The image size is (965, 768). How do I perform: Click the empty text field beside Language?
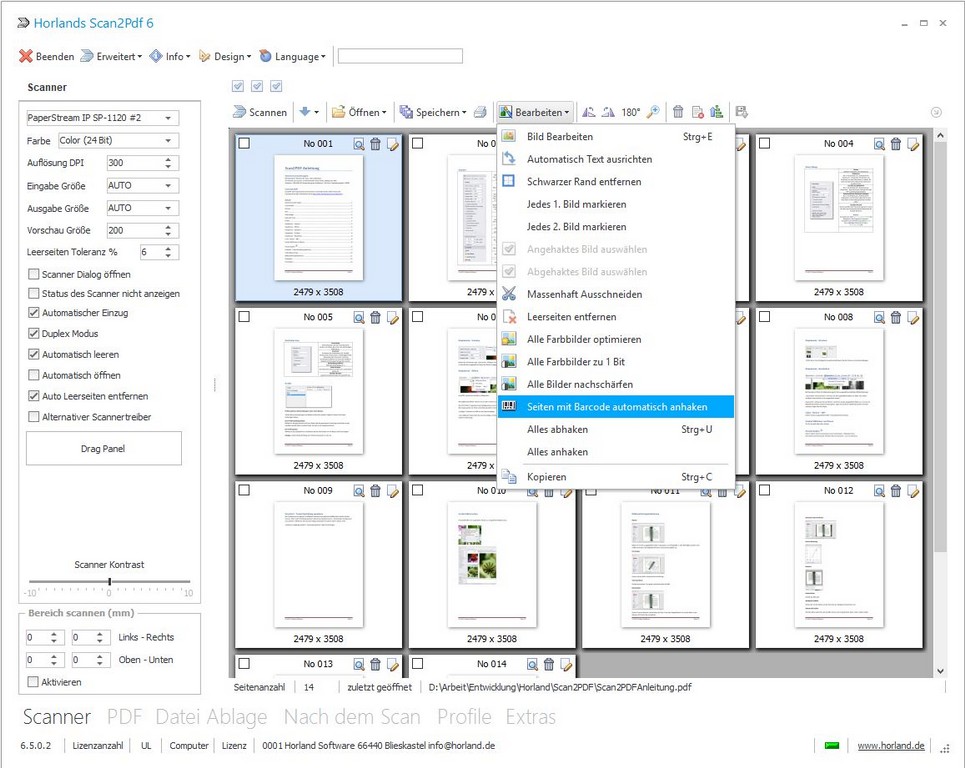click(x=400, y=57)
